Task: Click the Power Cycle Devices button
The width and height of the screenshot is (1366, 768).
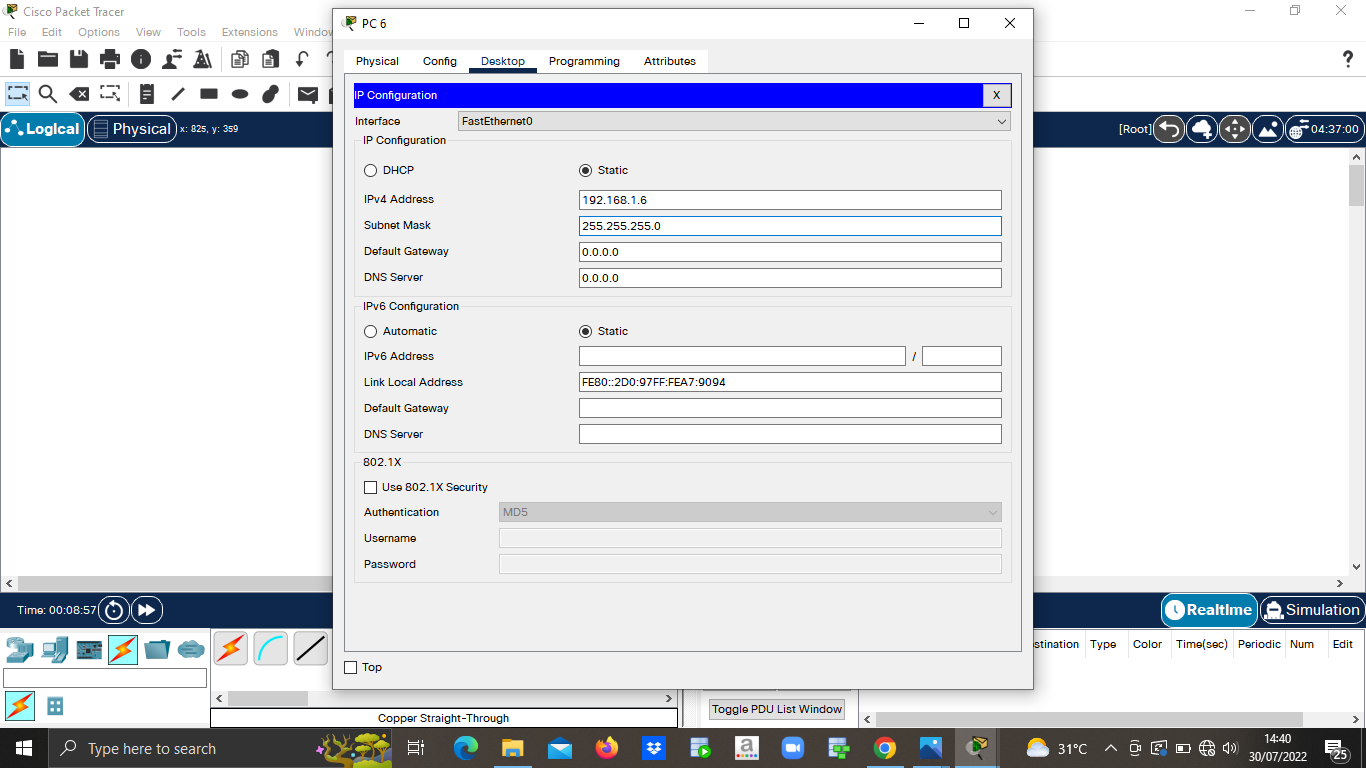Action: (115, 610)
